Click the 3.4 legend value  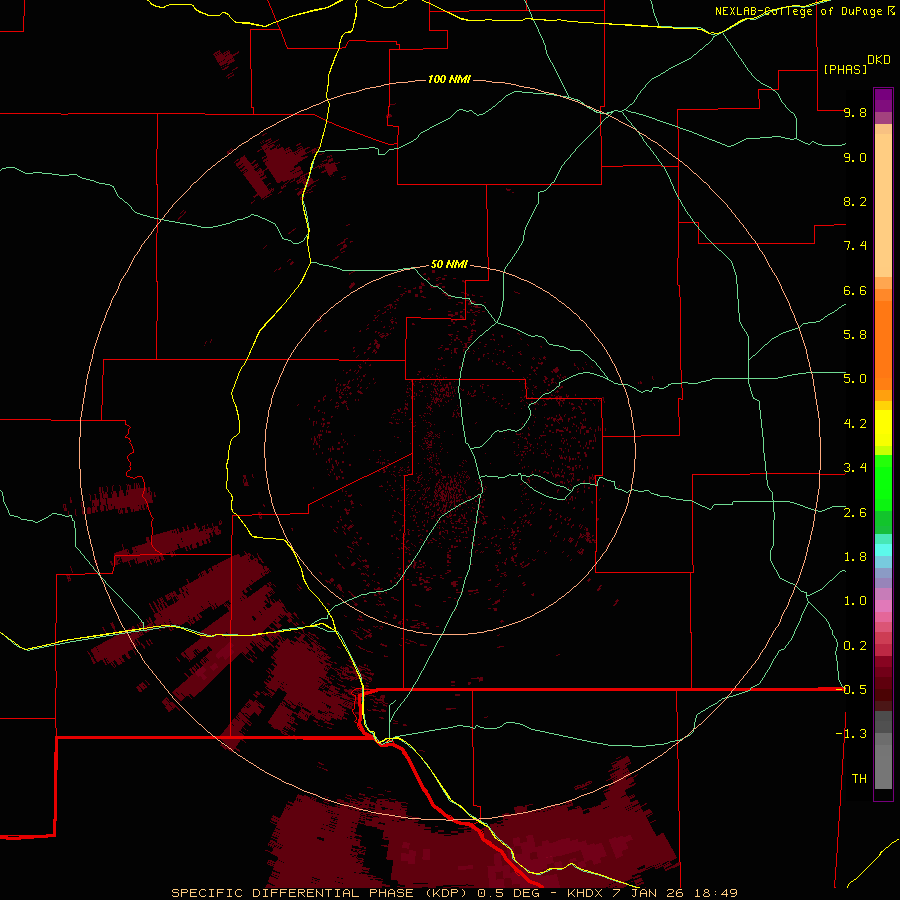pos(855,468)
